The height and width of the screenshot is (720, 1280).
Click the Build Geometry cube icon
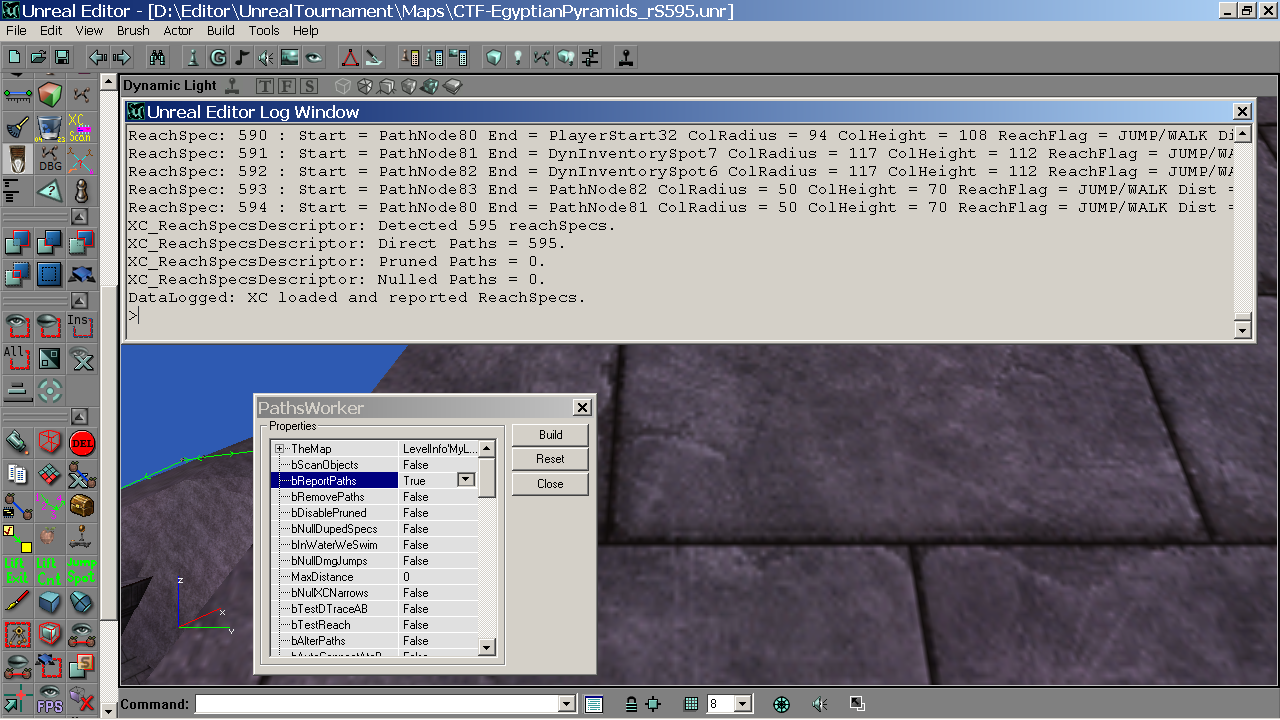[x=493, y=57]
